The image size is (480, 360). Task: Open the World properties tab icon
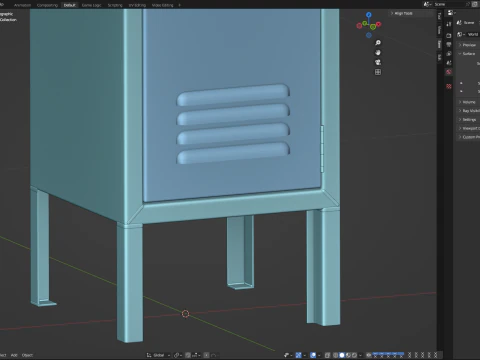click(x=449, y=72)
